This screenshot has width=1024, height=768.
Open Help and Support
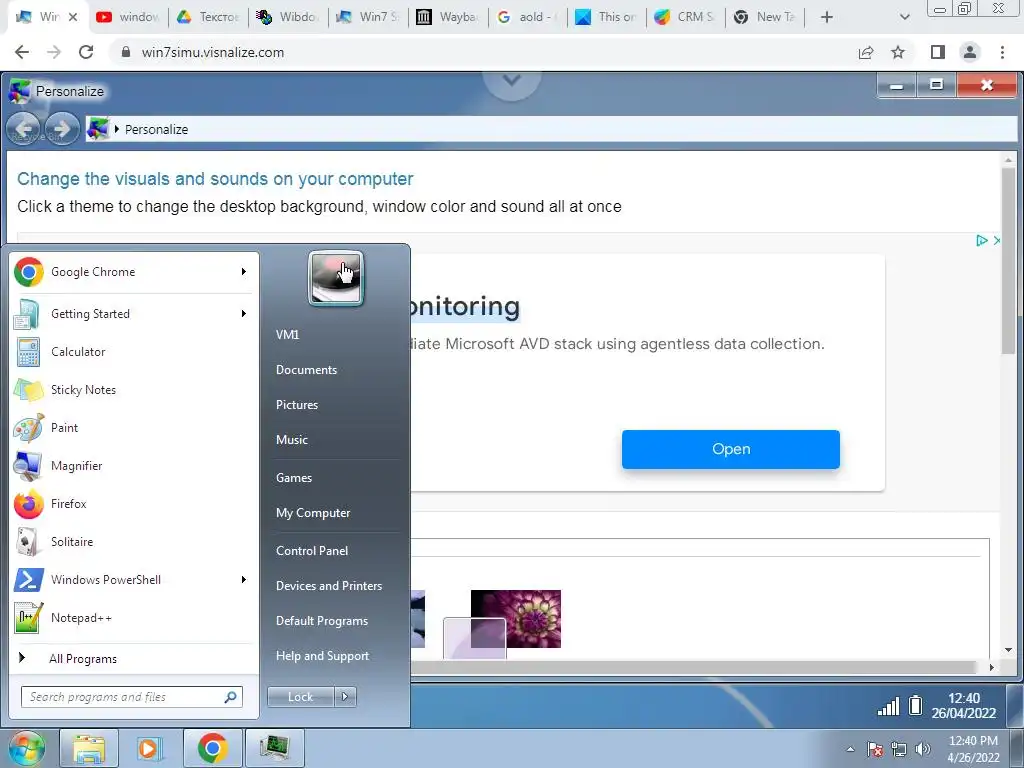(x=323, y=656)
